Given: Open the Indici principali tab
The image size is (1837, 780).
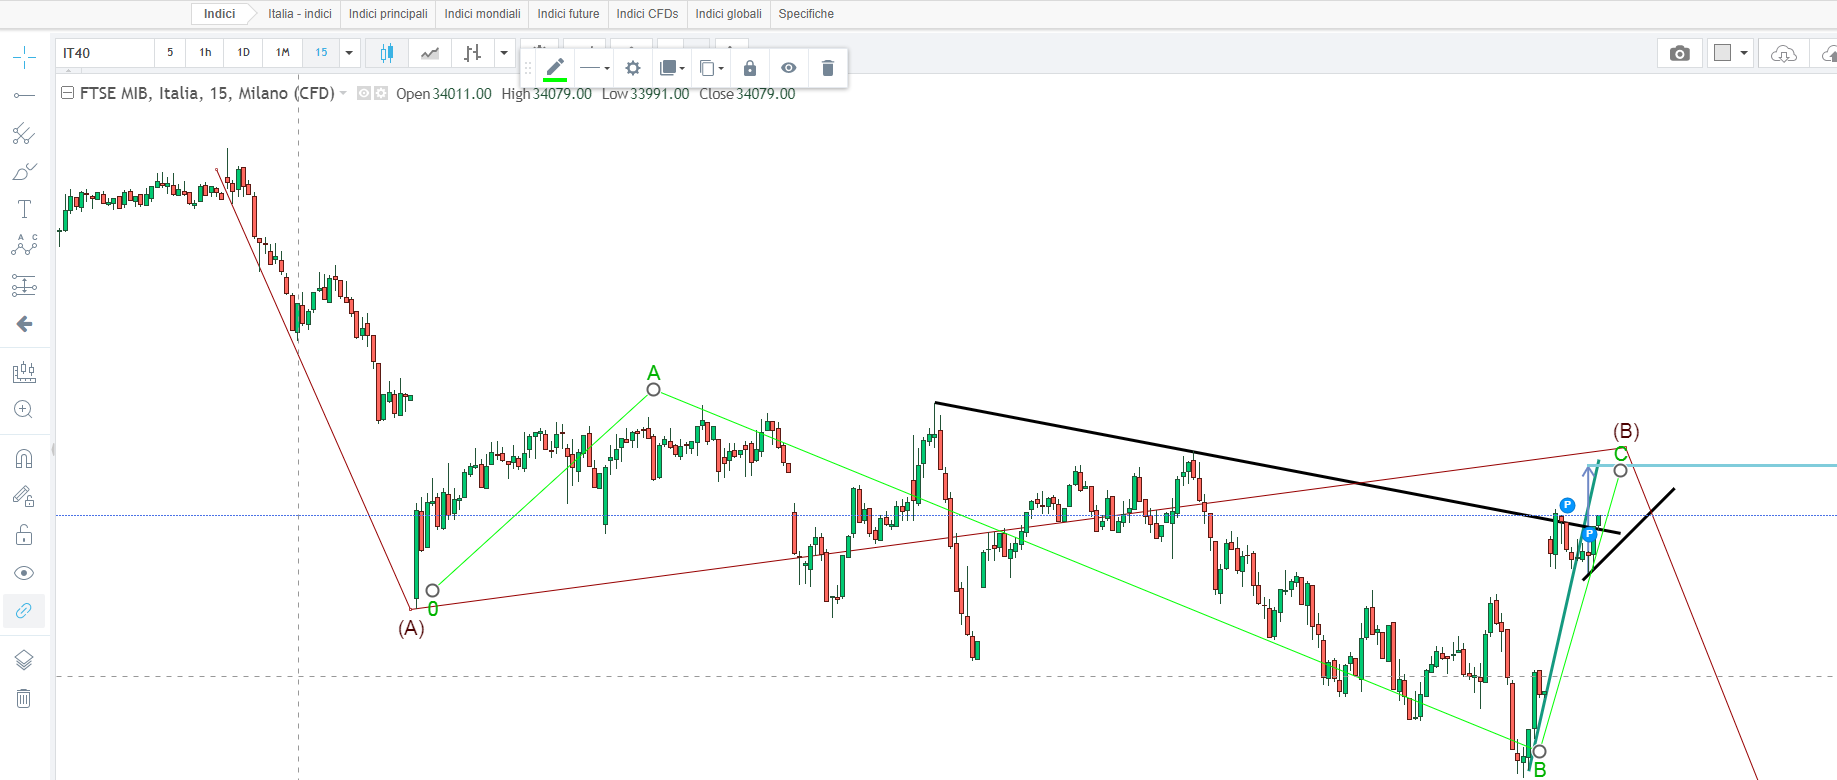Looking at the screenshot, I should 388,14.
